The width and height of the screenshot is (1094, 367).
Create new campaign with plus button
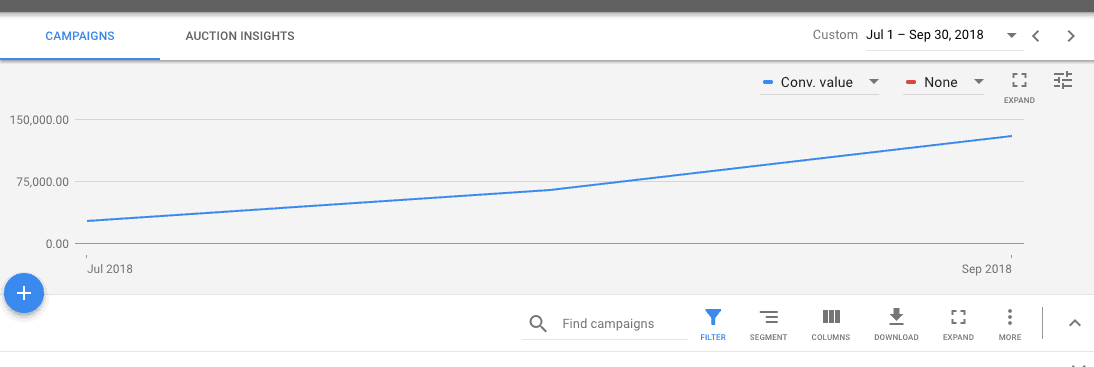[x=24, y=293]
